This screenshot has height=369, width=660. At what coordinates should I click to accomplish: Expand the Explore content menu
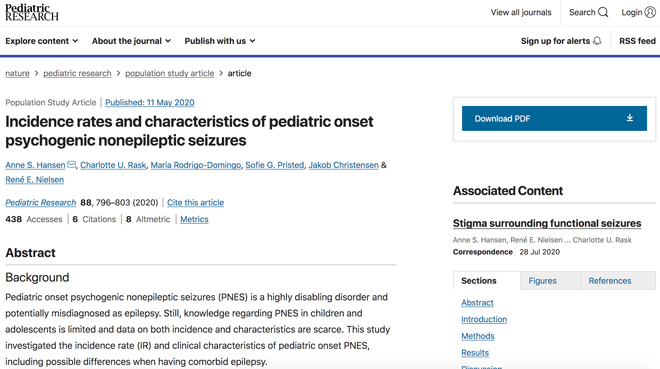[x=42, y=41]
